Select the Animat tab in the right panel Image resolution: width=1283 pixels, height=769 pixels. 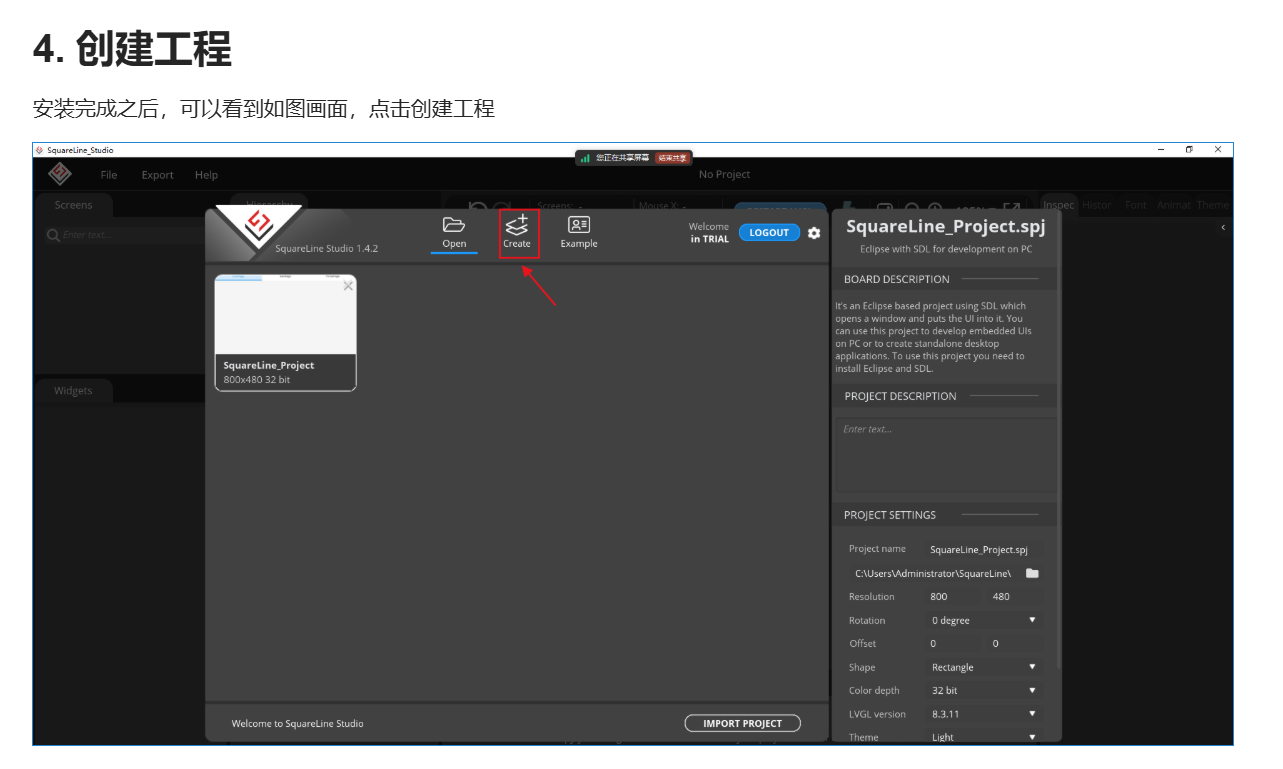[x=1174, y=205]
